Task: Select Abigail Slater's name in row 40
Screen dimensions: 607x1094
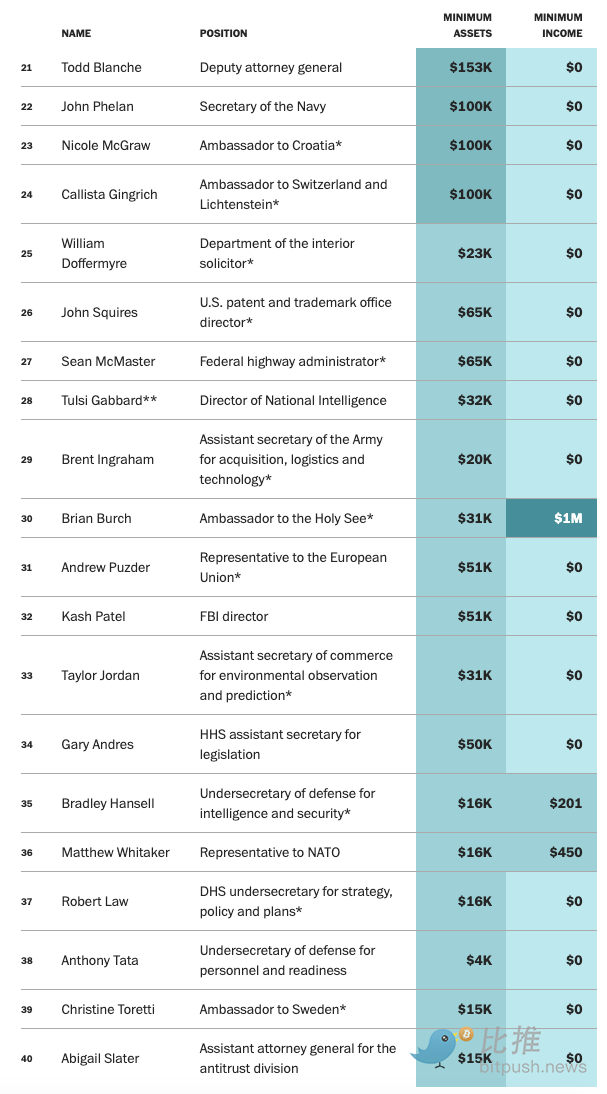Action: click(x=100, y=1058)
